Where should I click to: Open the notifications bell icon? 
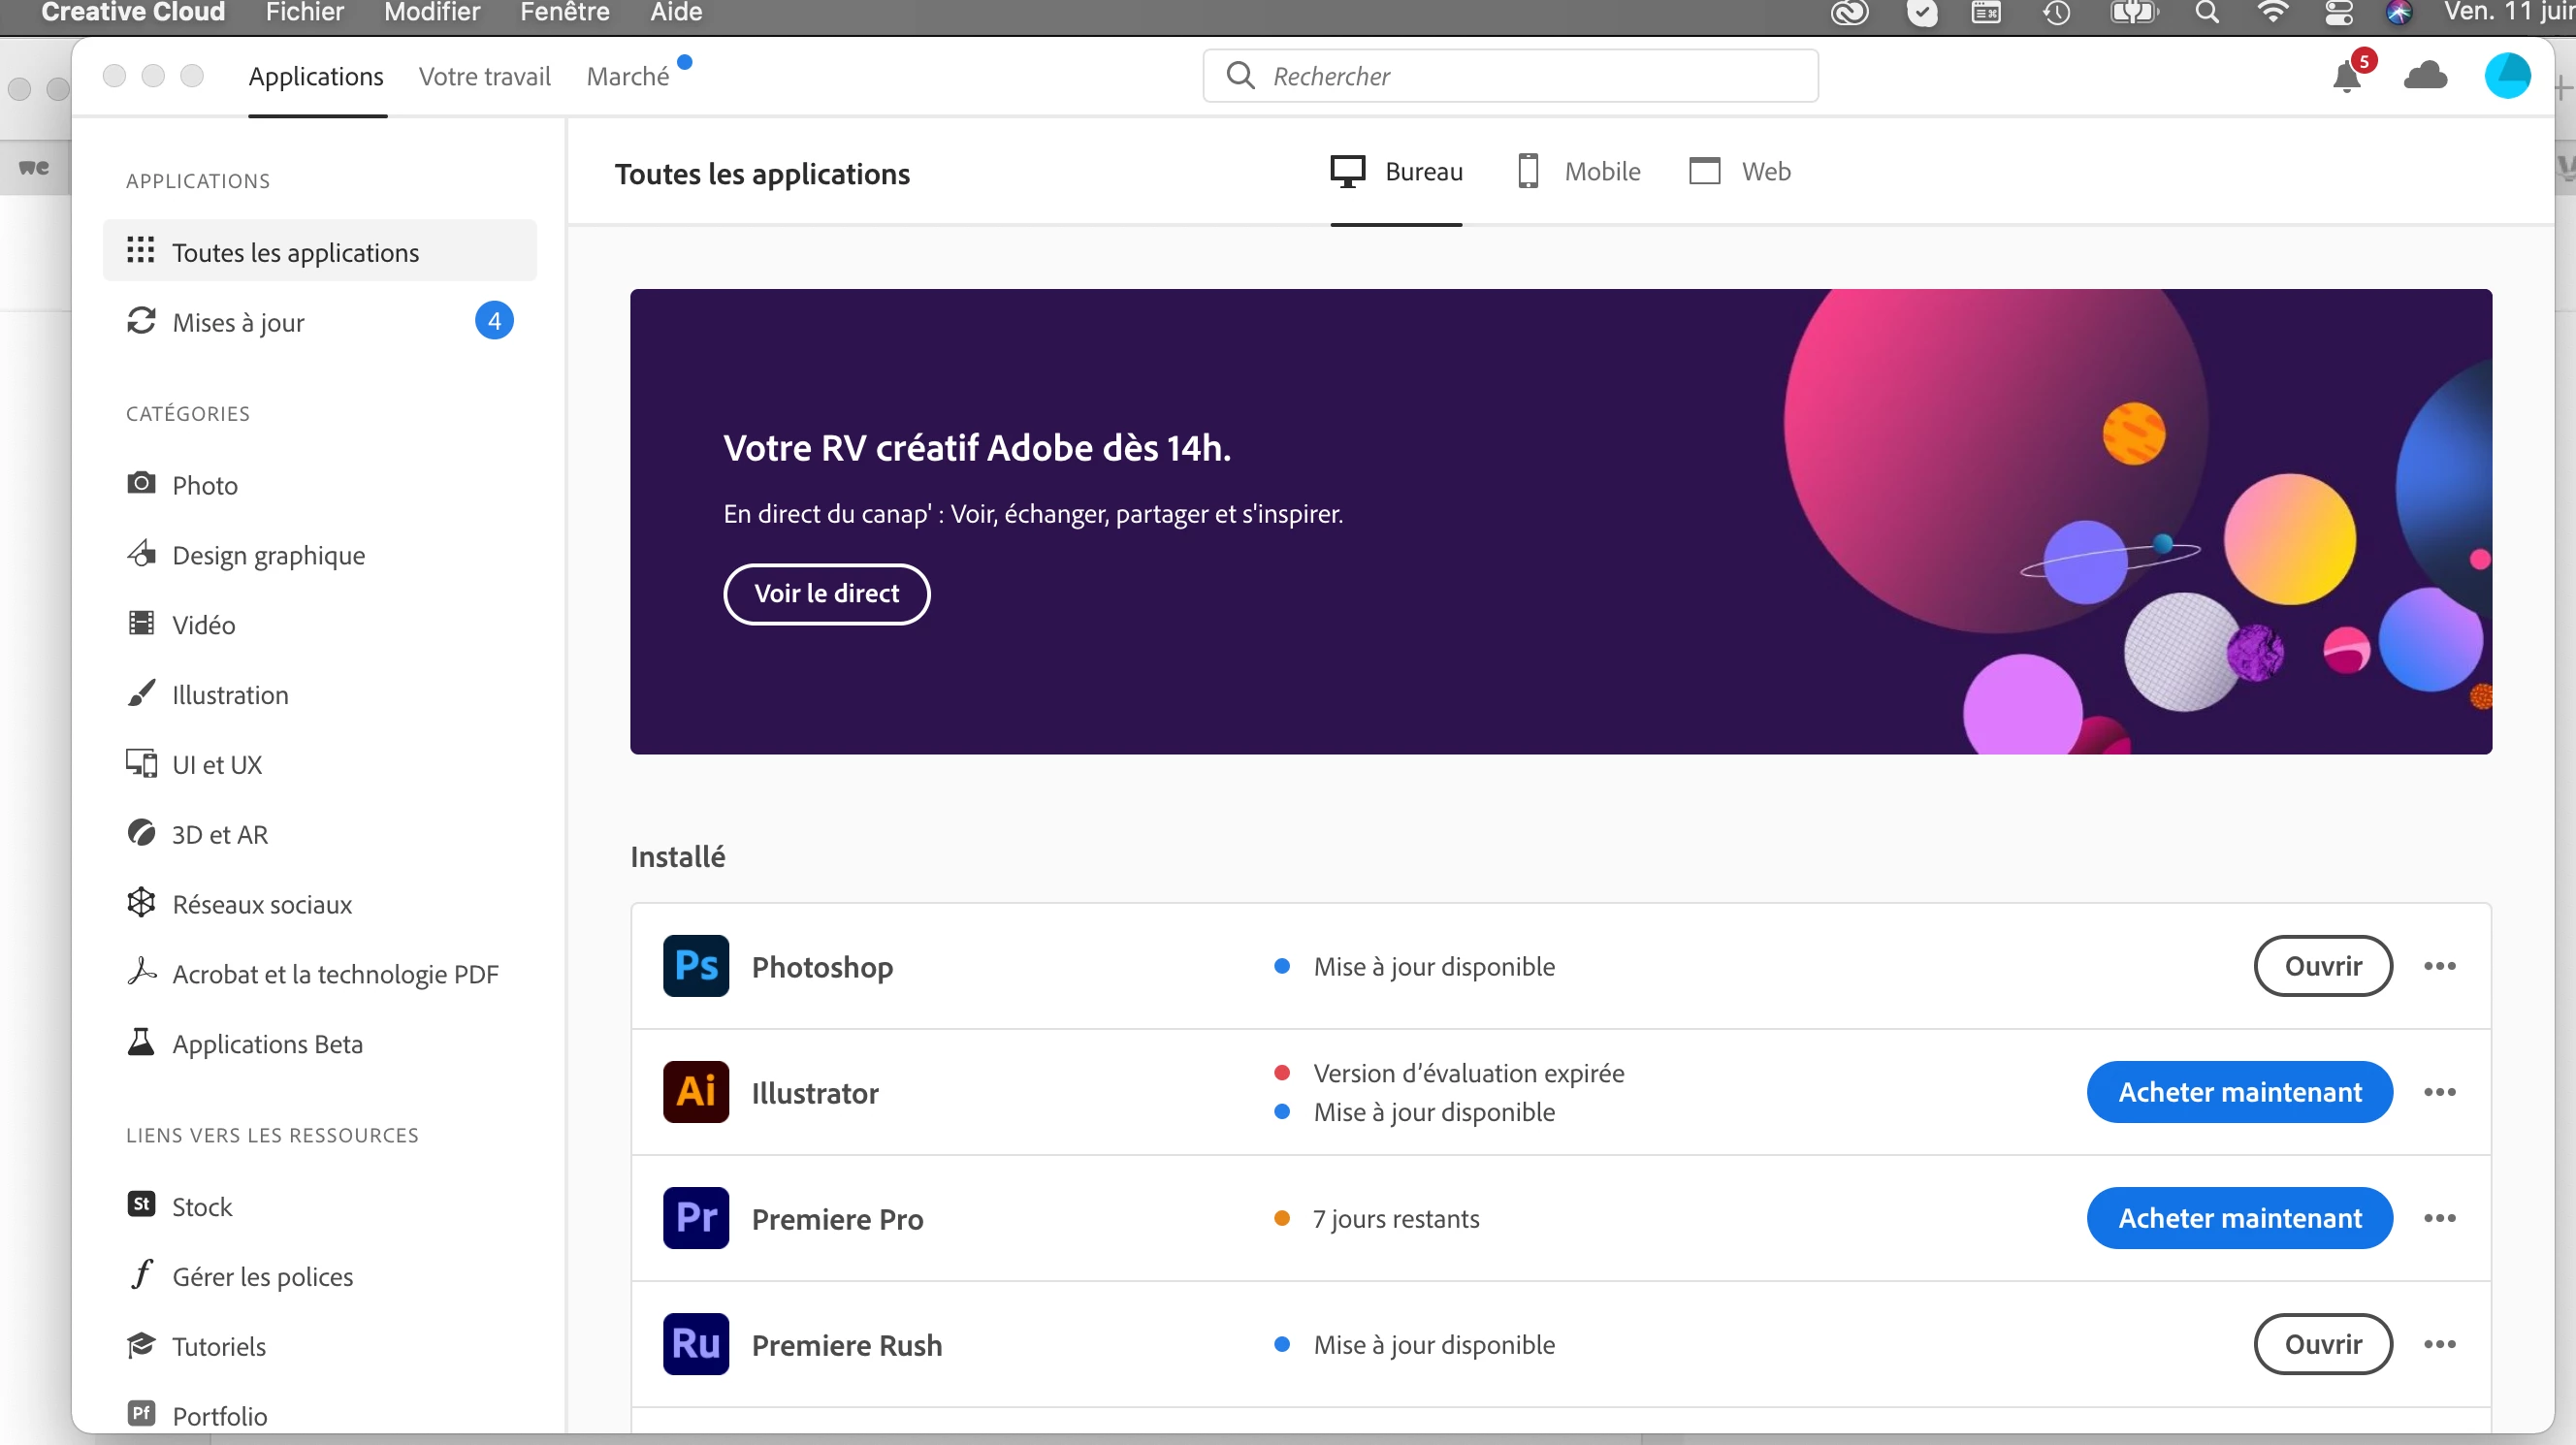pyautogui.click(x=2346, y=76)
